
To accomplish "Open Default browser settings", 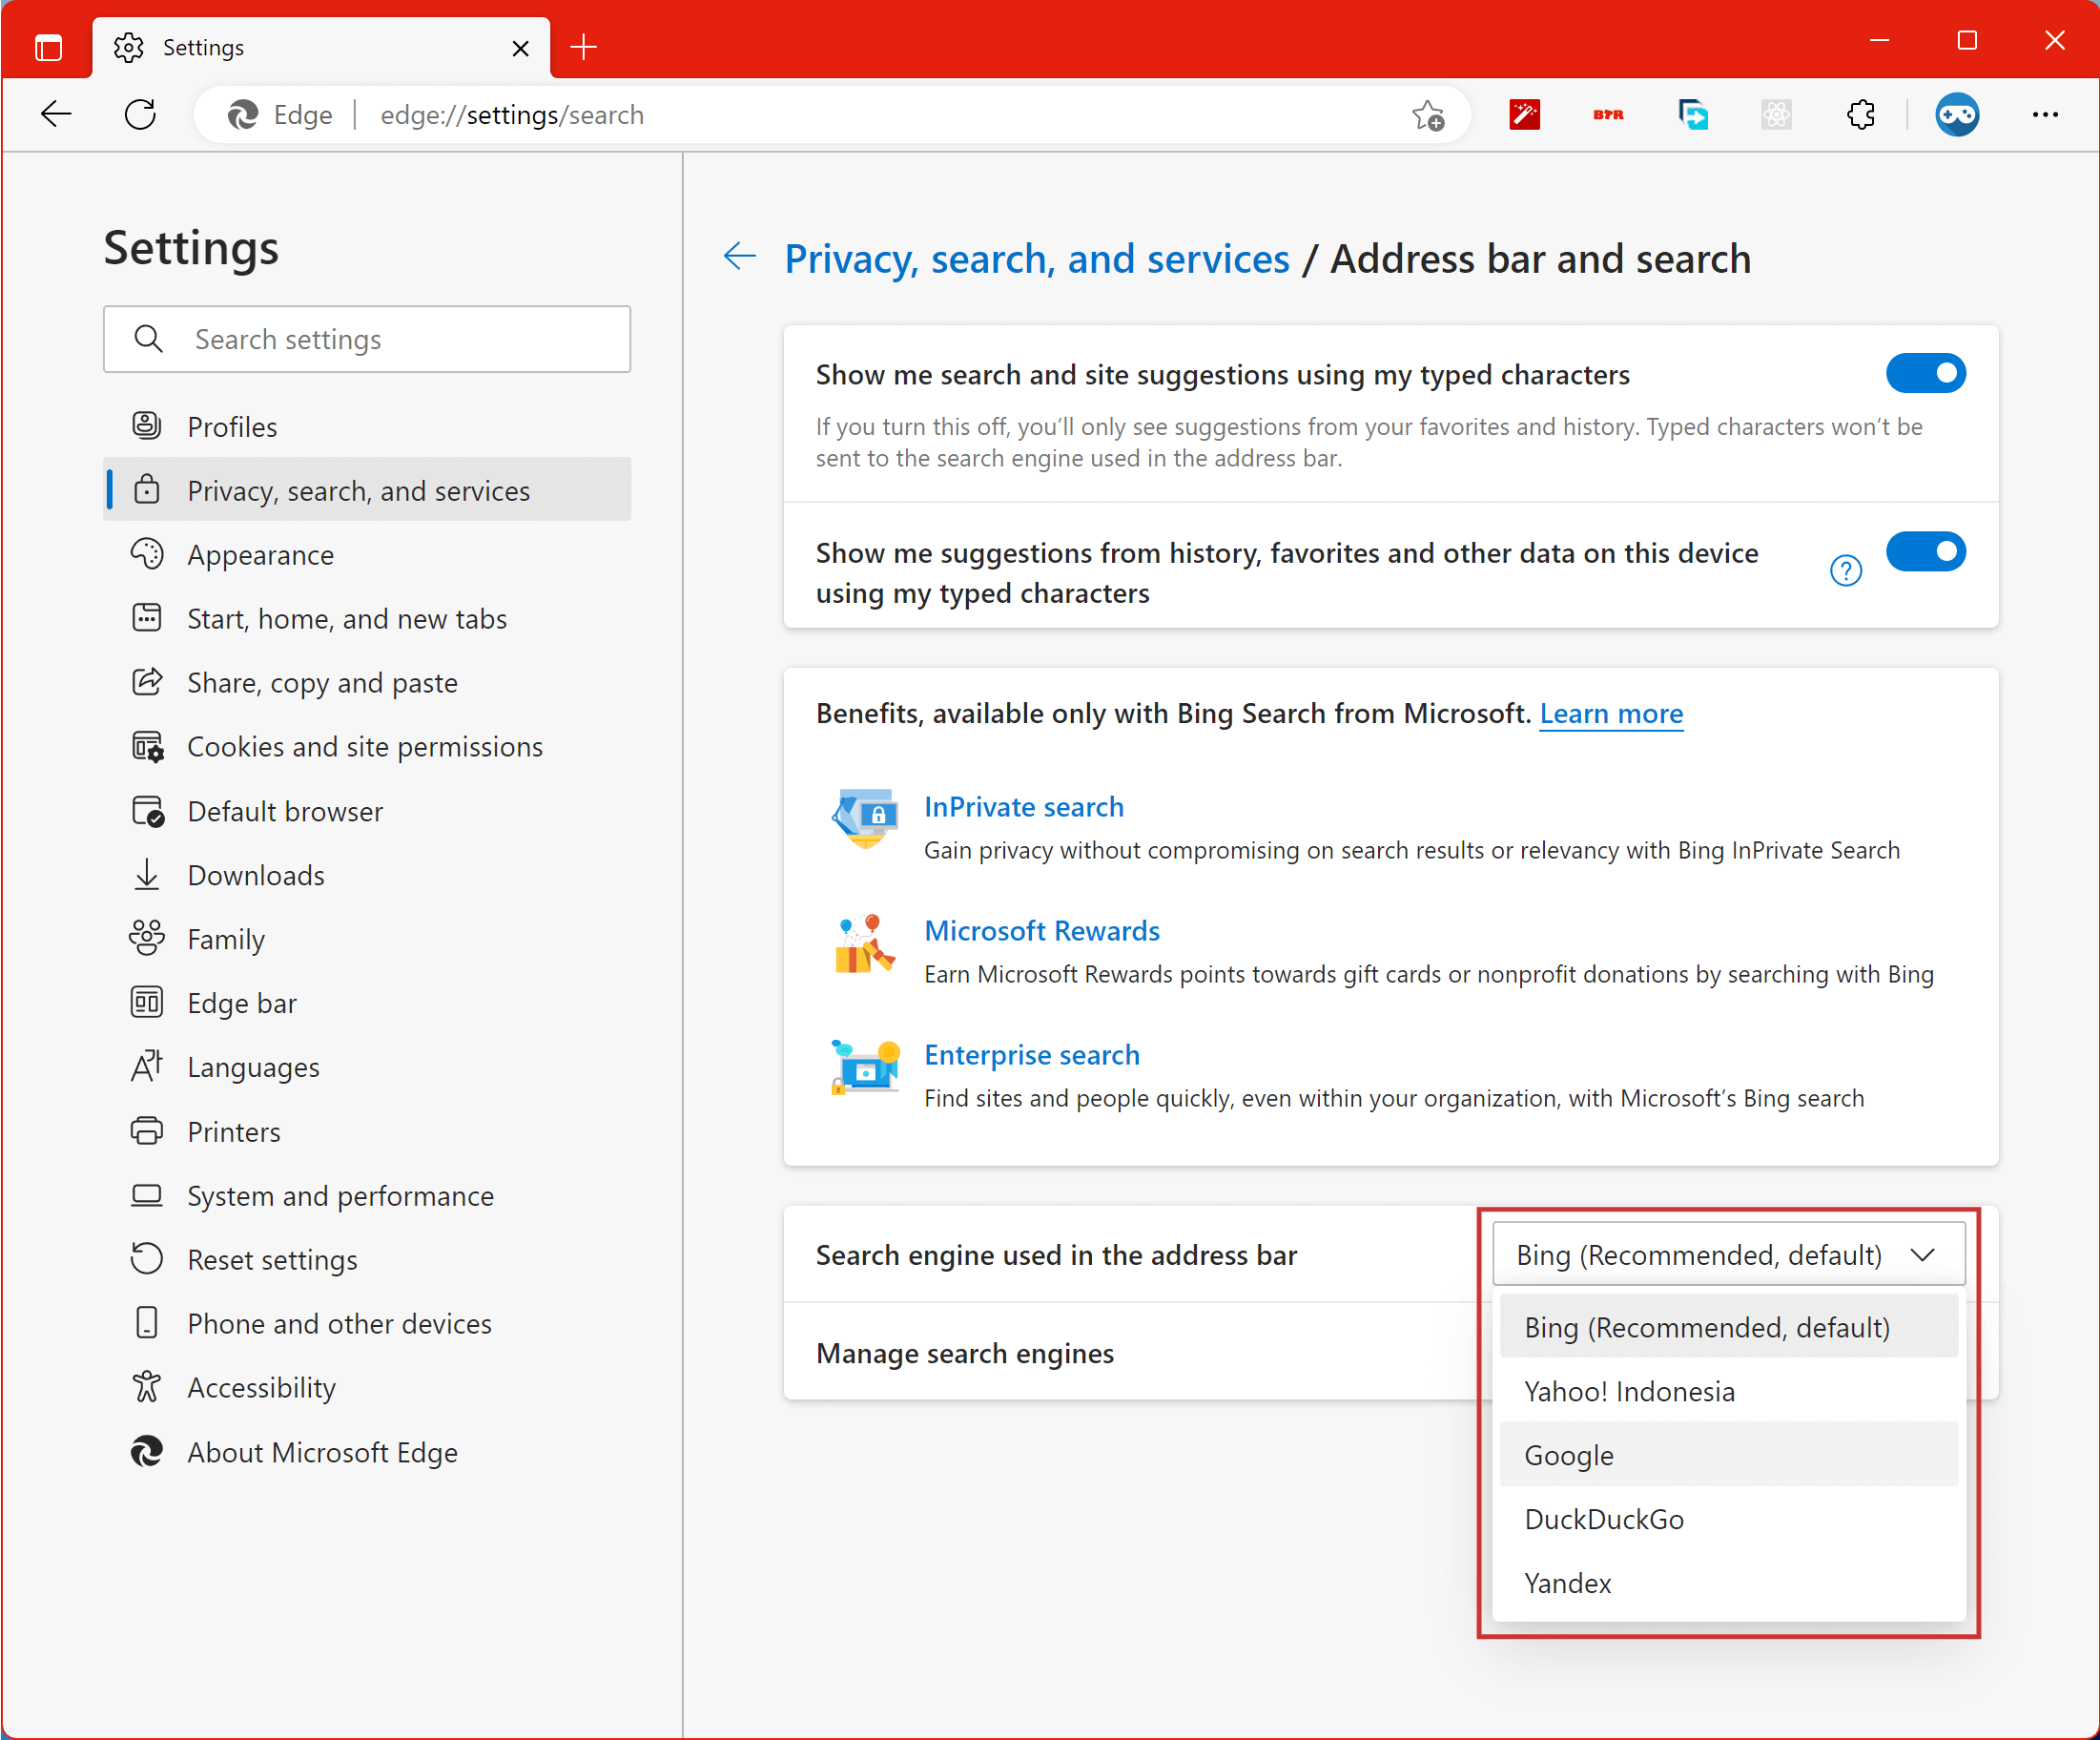I will click(367, 811).
